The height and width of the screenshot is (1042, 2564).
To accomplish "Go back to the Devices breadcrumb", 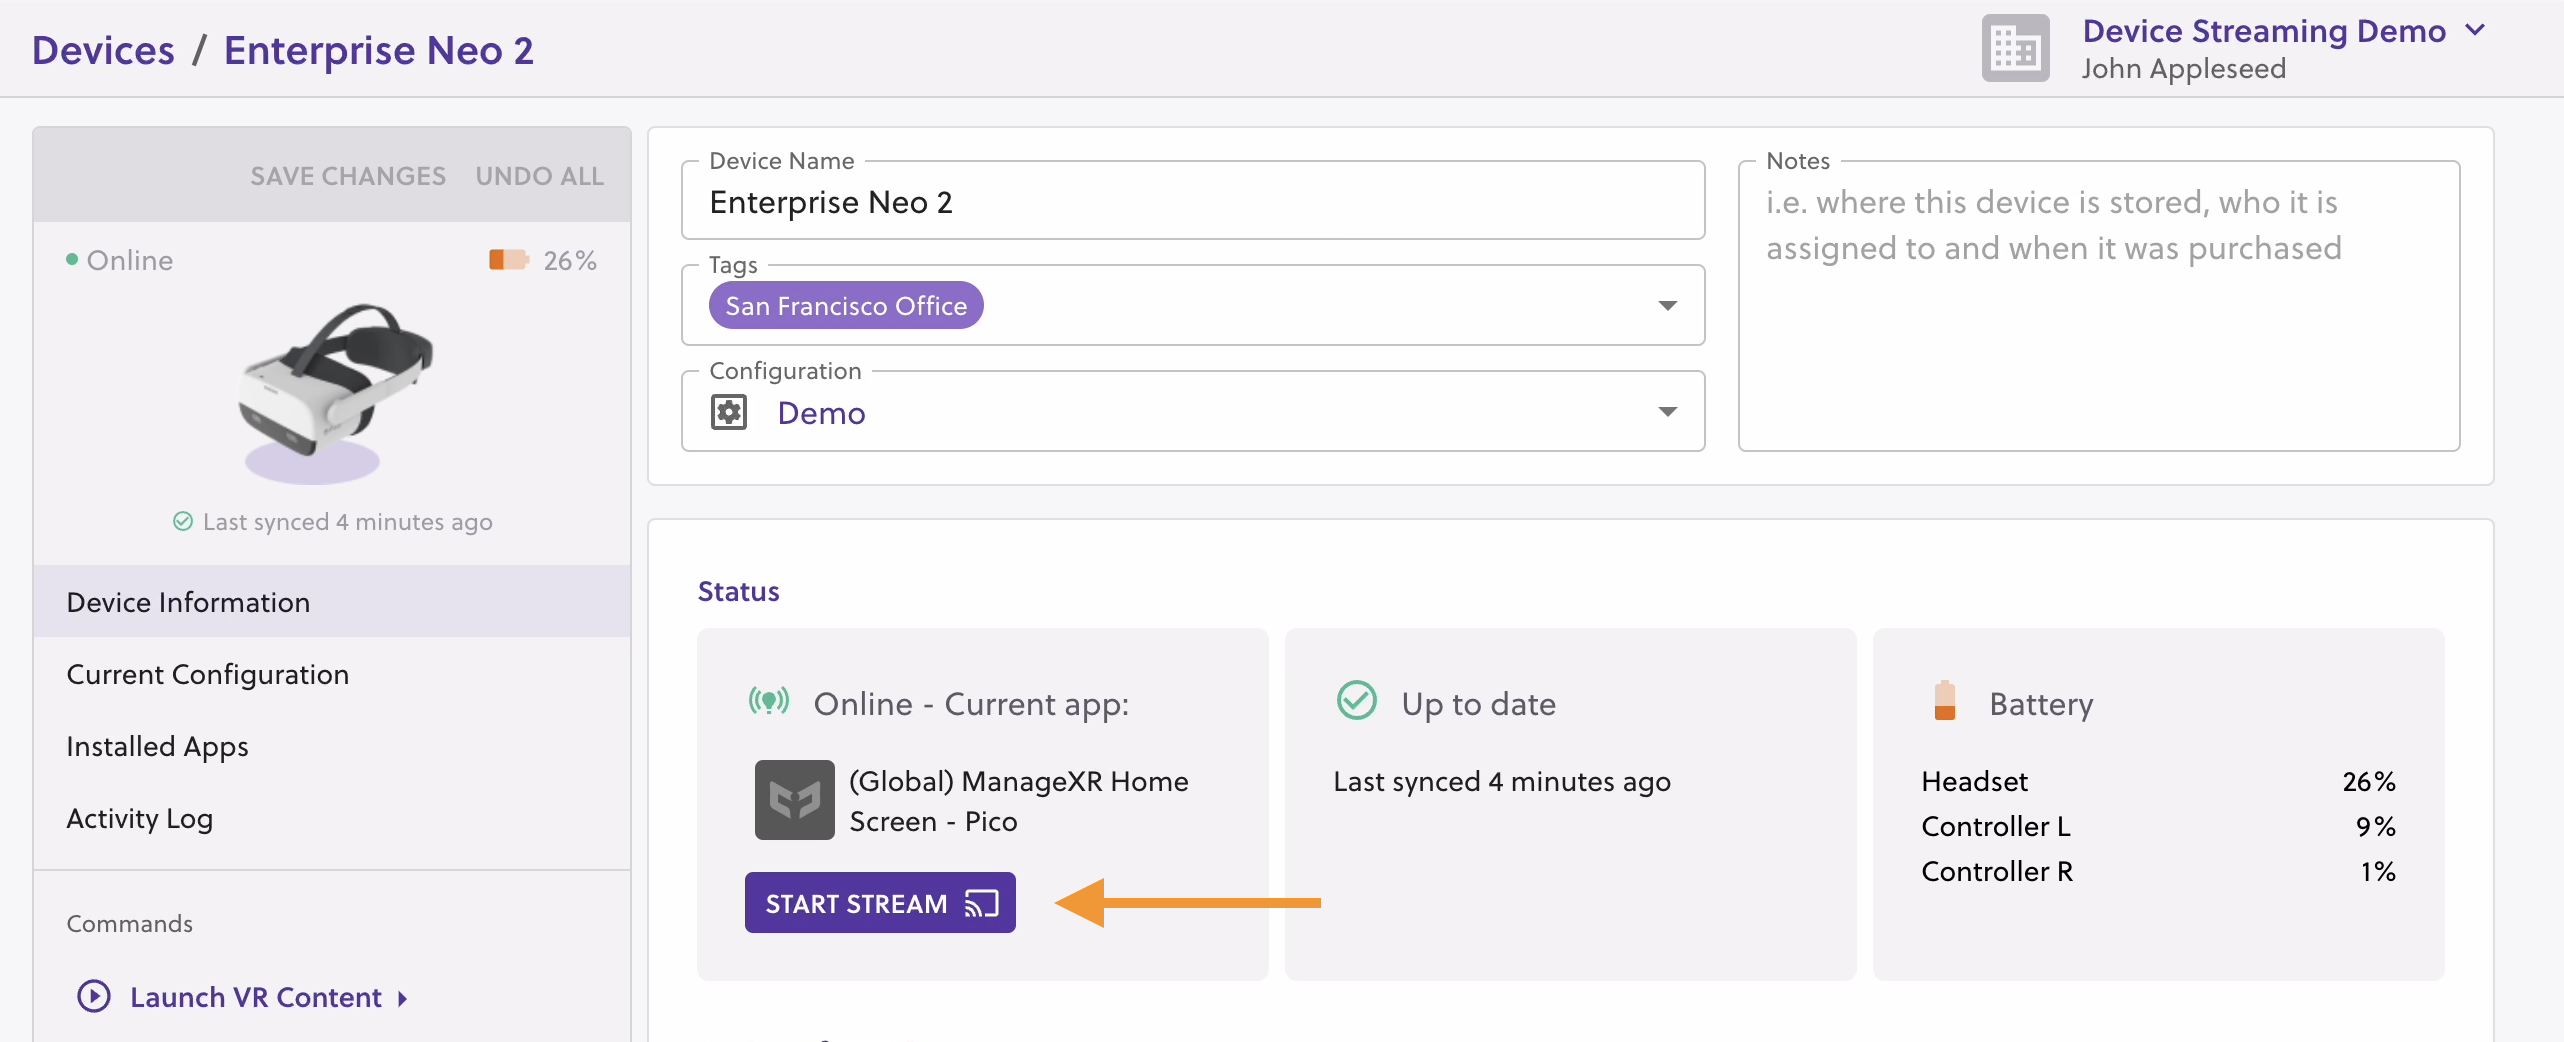I will pos(103,50).
